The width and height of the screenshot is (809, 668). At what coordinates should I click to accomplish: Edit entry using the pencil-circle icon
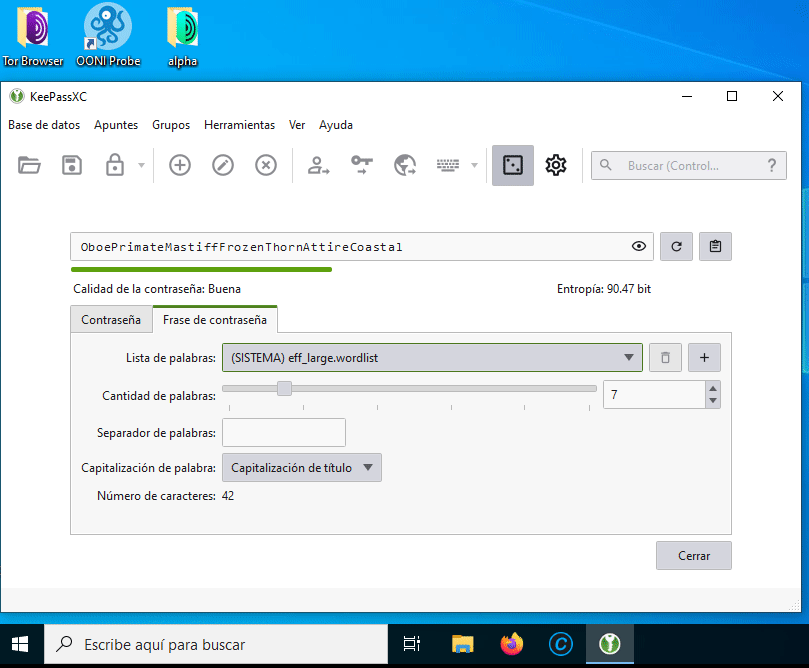(223, 166)
